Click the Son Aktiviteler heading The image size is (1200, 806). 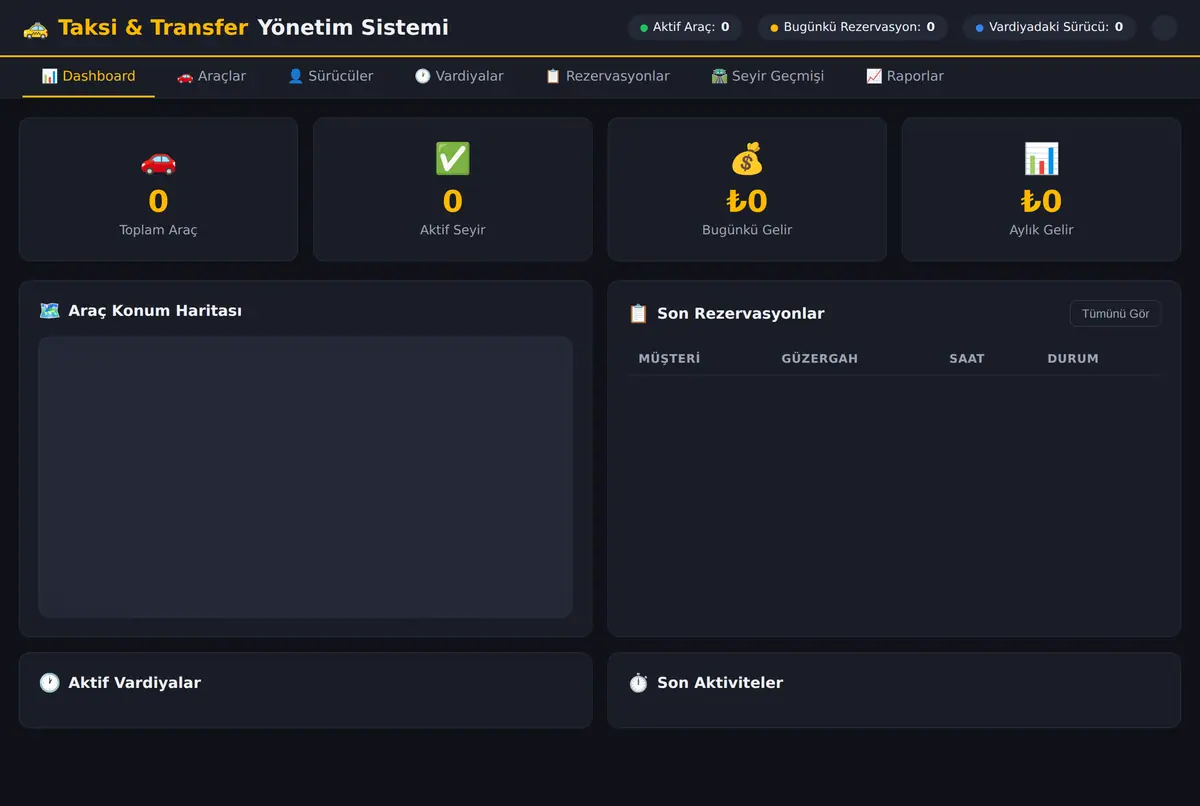click(720, 682)
